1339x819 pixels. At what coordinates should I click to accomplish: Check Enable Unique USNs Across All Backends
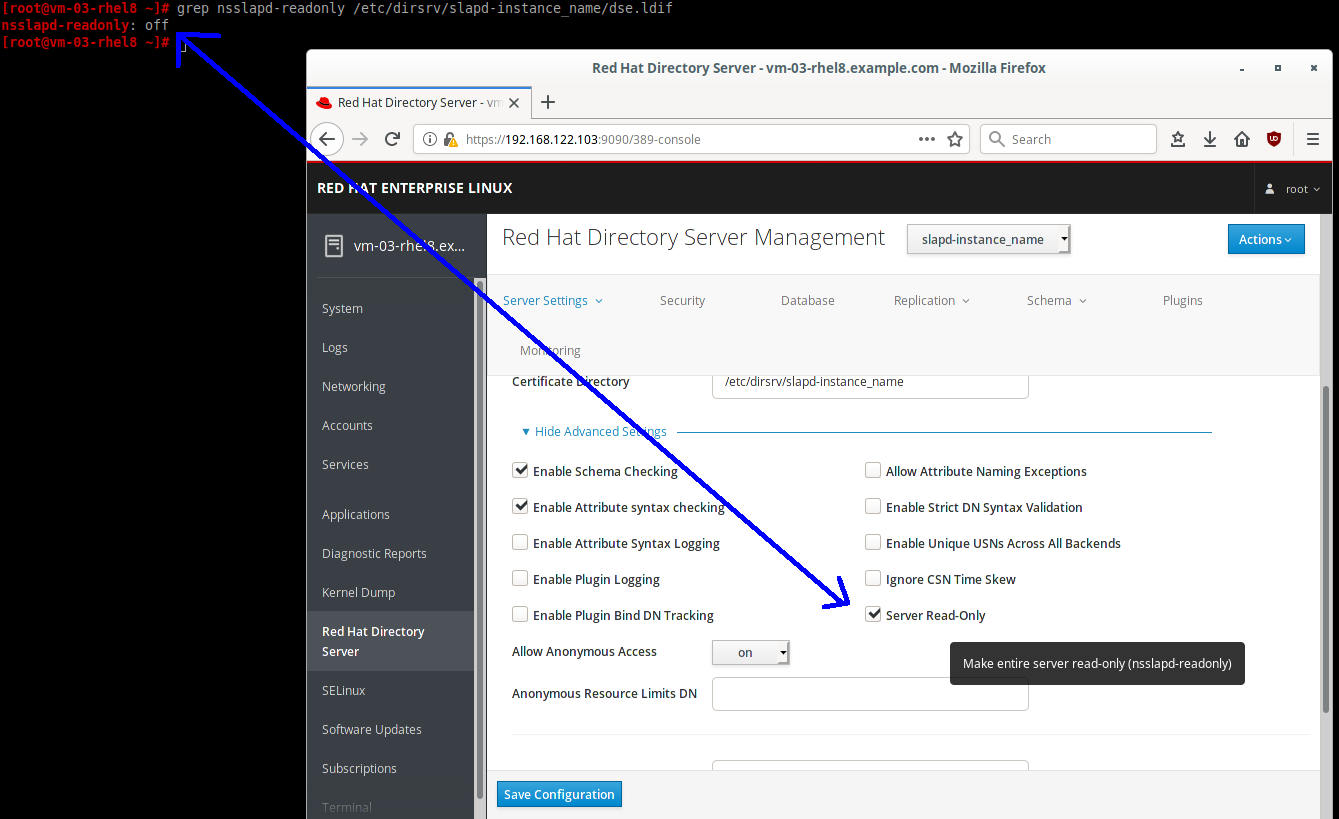pyautogui.click(x=873, y=542)
